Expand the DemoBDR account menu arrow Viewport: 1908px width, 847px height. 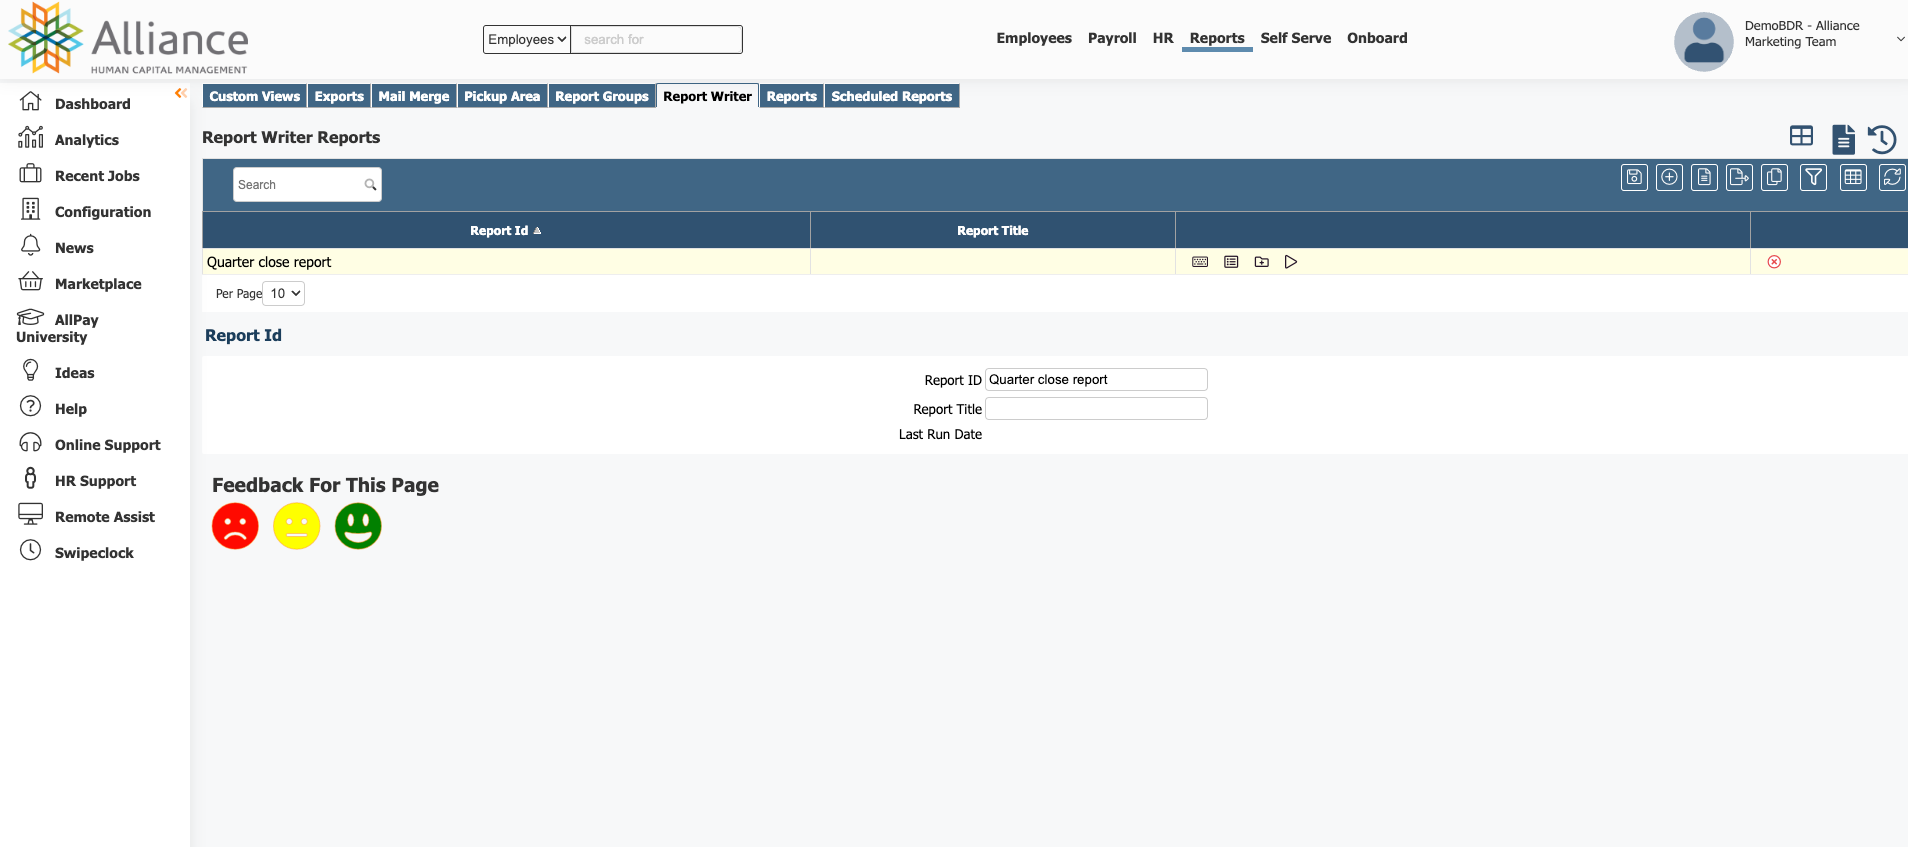tap(1901, 39)
